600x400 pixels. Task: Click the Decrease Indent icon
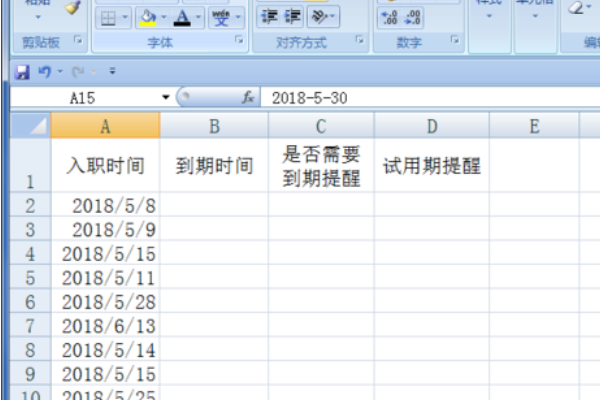(269, 17)
